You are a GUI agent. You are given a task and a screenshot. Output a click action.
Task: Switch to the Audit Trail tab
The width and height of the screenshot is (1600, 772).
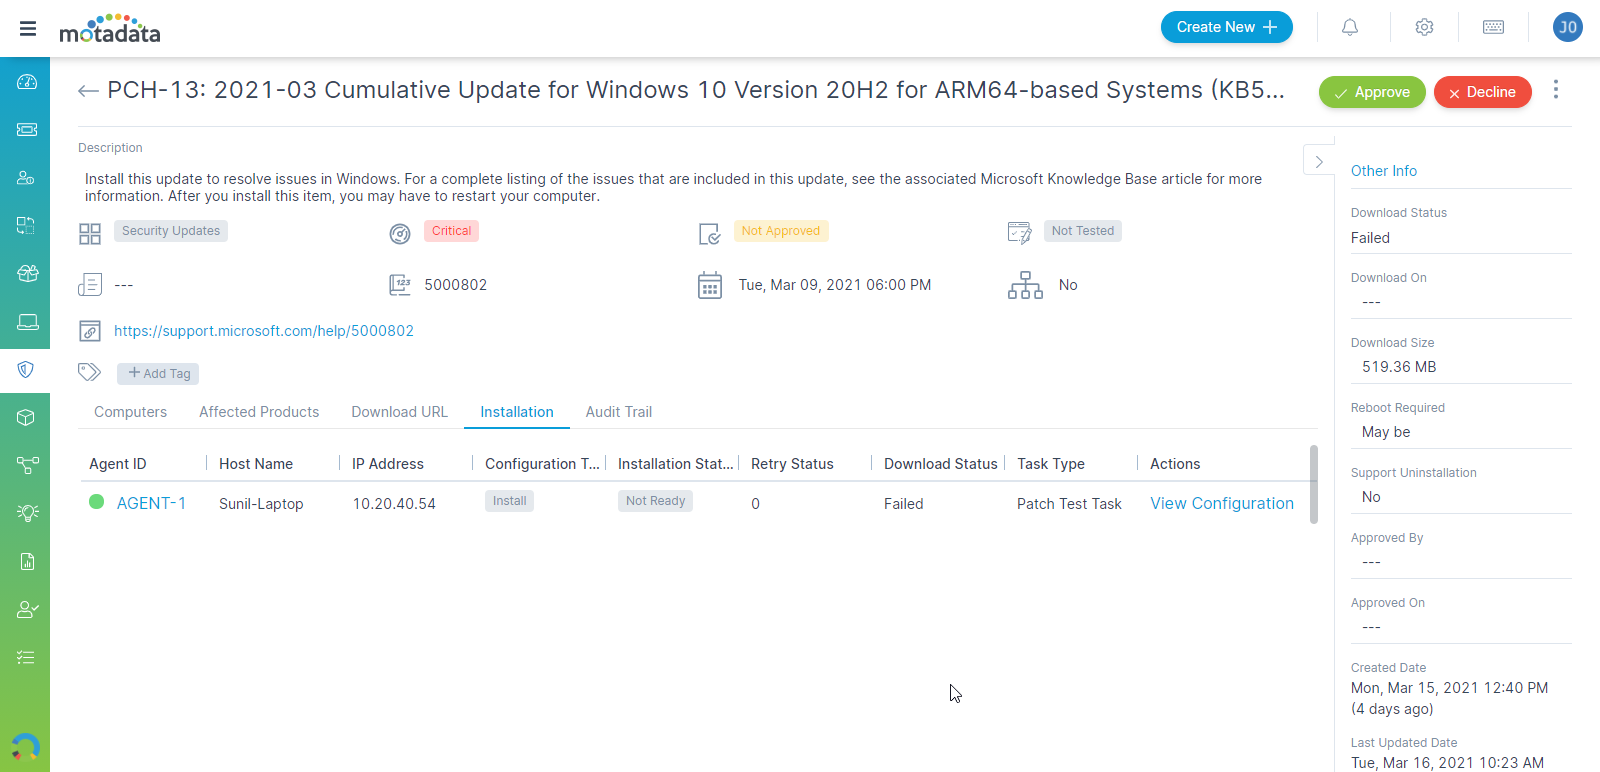[619, 412]
